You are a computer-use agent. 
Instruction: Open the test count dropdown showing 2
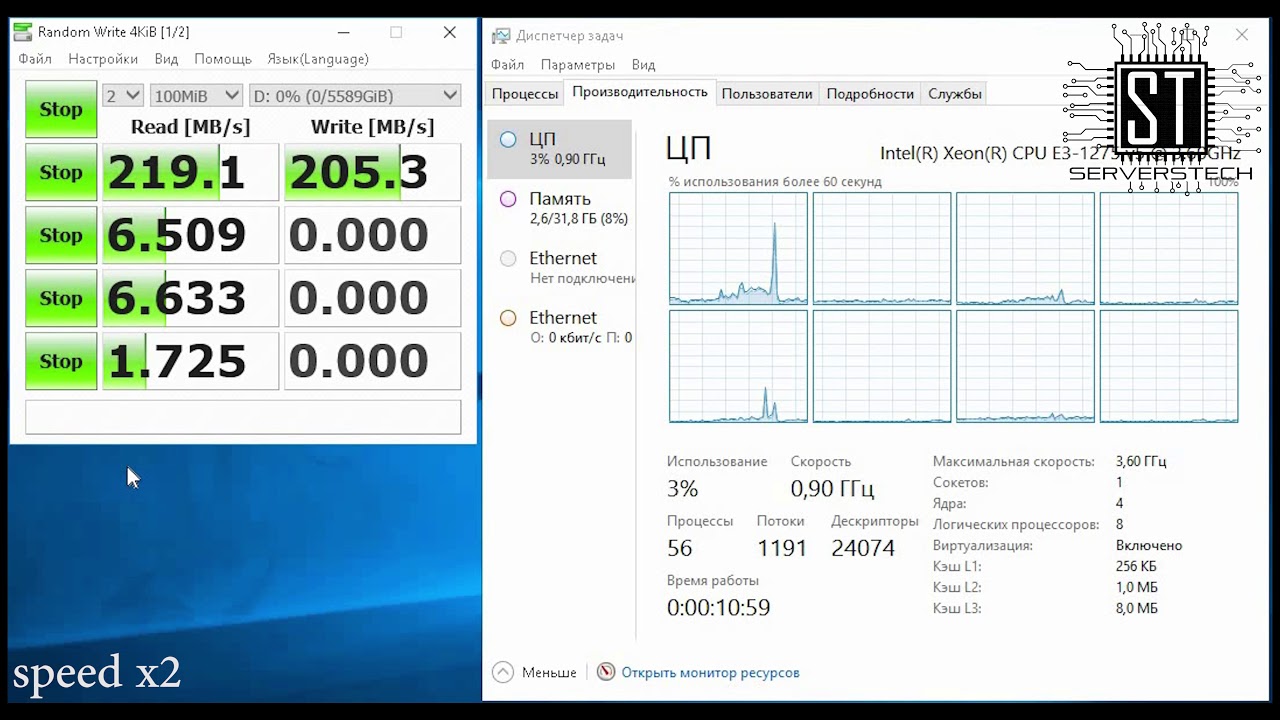coord(123,96)
